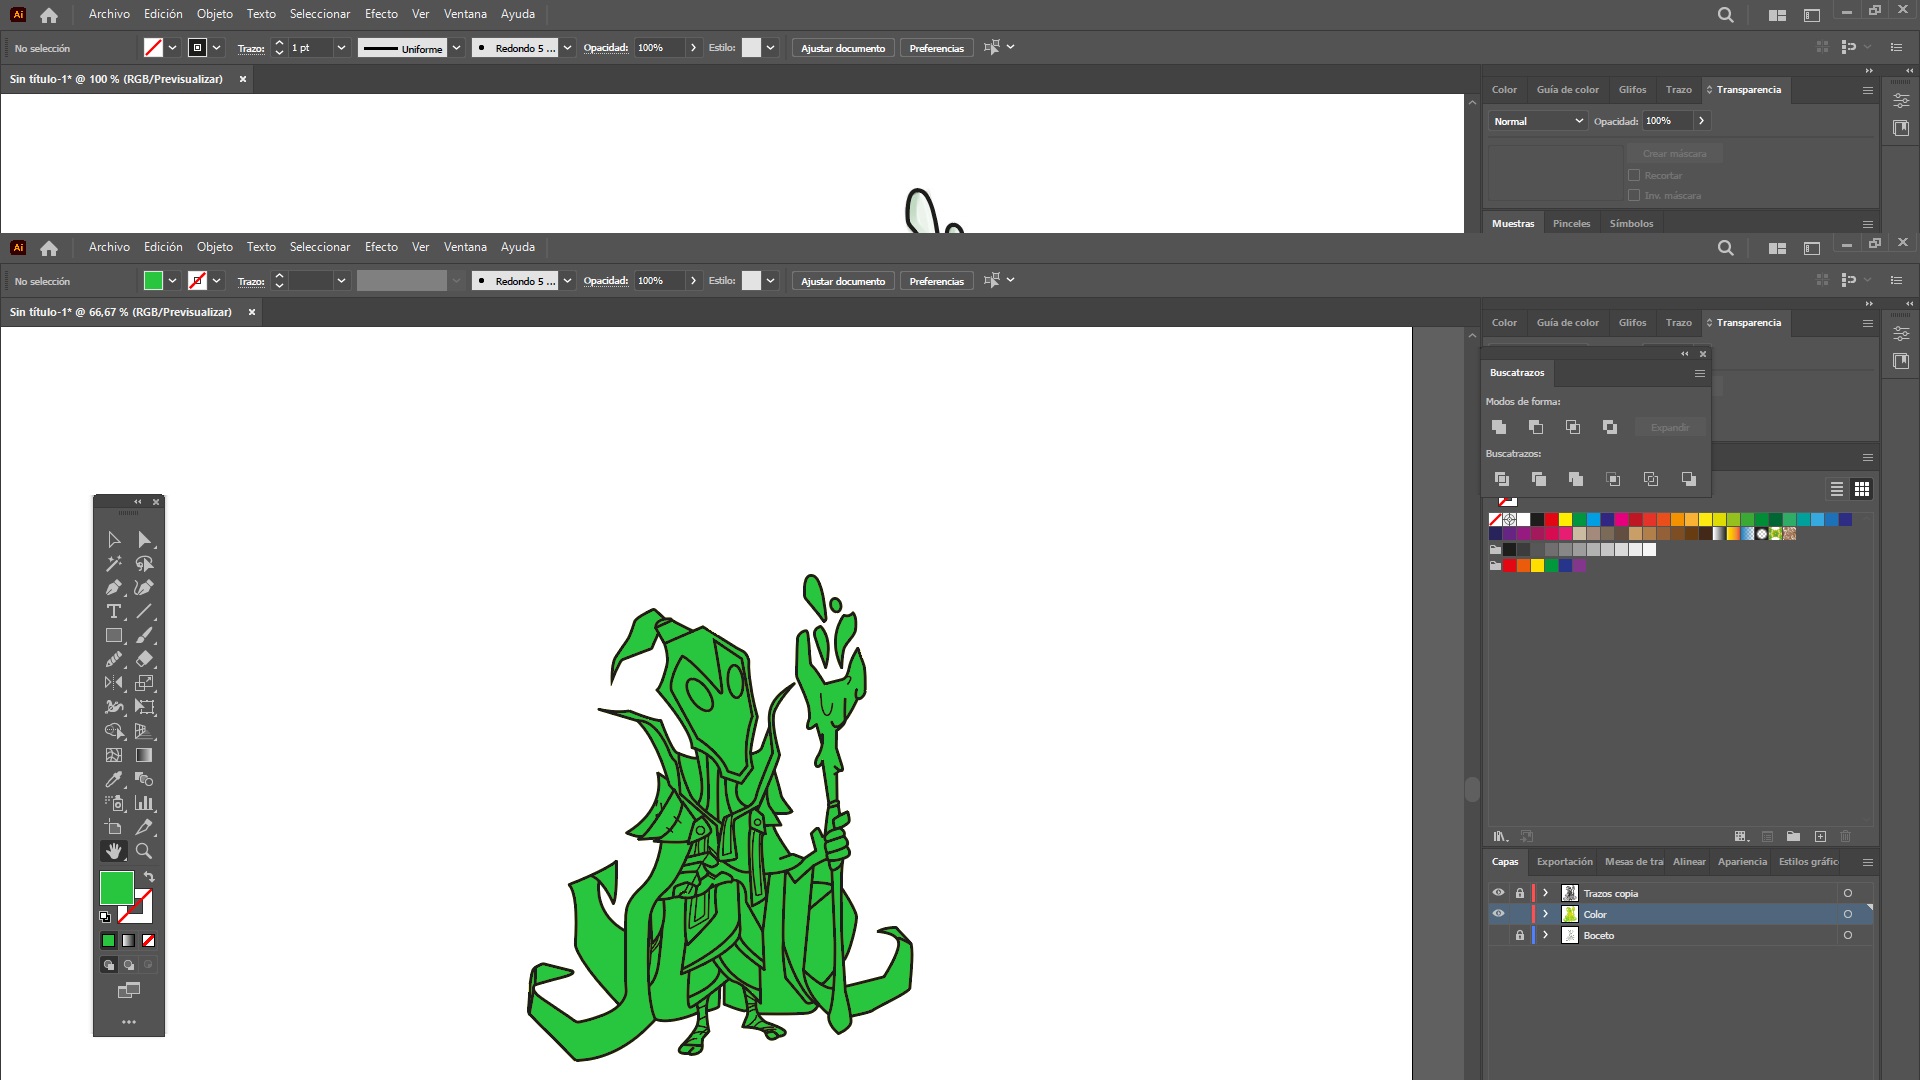The image size is (1920, 1080).
Task: Click the swap fill and stroke arrow
Action: (149, 877)
